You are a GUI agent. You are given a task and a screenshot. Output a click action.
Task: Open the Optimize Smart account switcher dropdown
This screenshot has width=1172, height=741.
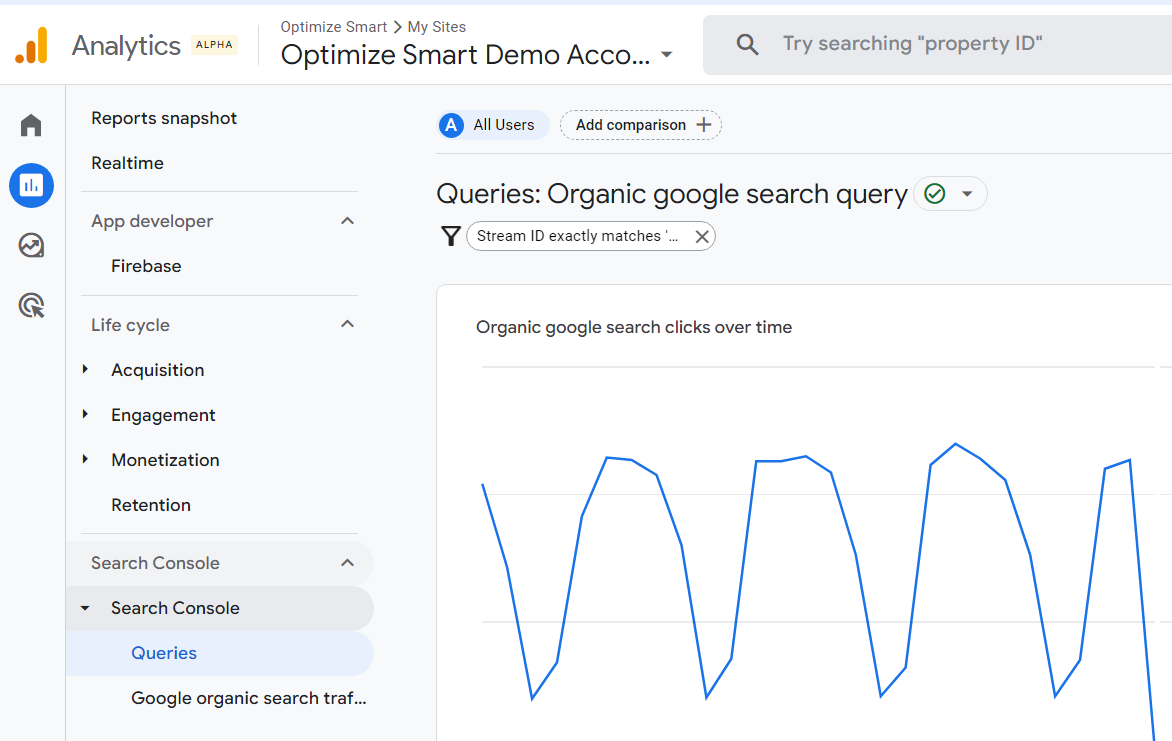[666, 56]
